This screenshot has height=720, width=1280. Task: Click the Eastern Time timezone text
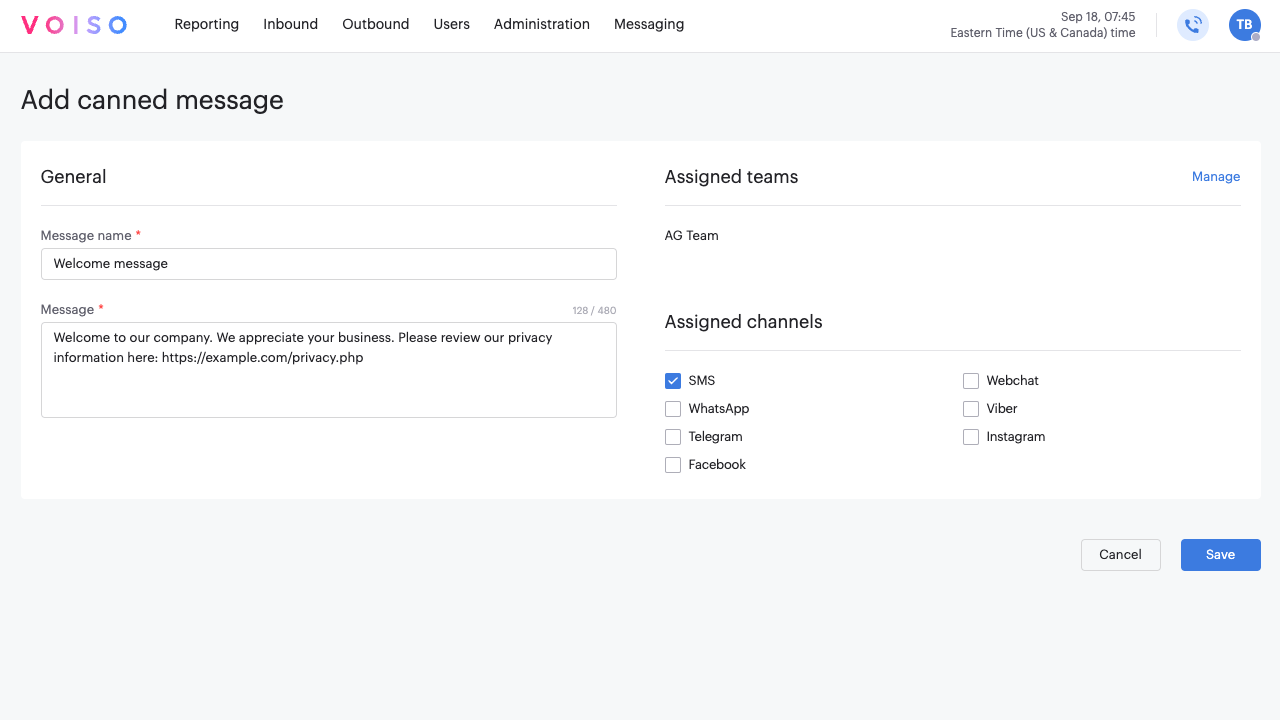click(1043, 33)
